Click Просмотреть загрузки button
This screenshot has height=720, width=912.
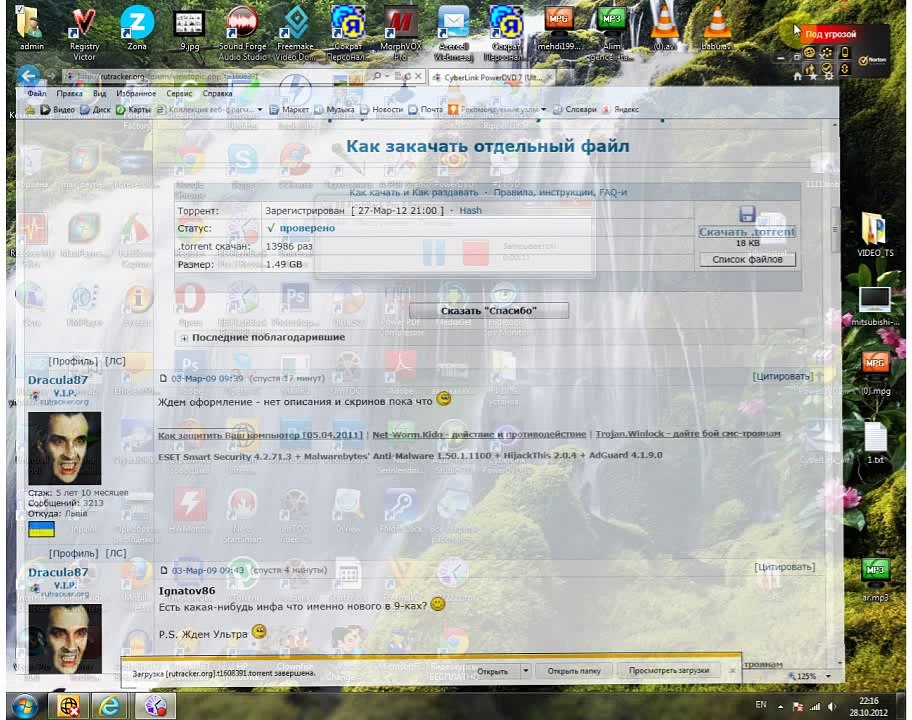point(669,670)
